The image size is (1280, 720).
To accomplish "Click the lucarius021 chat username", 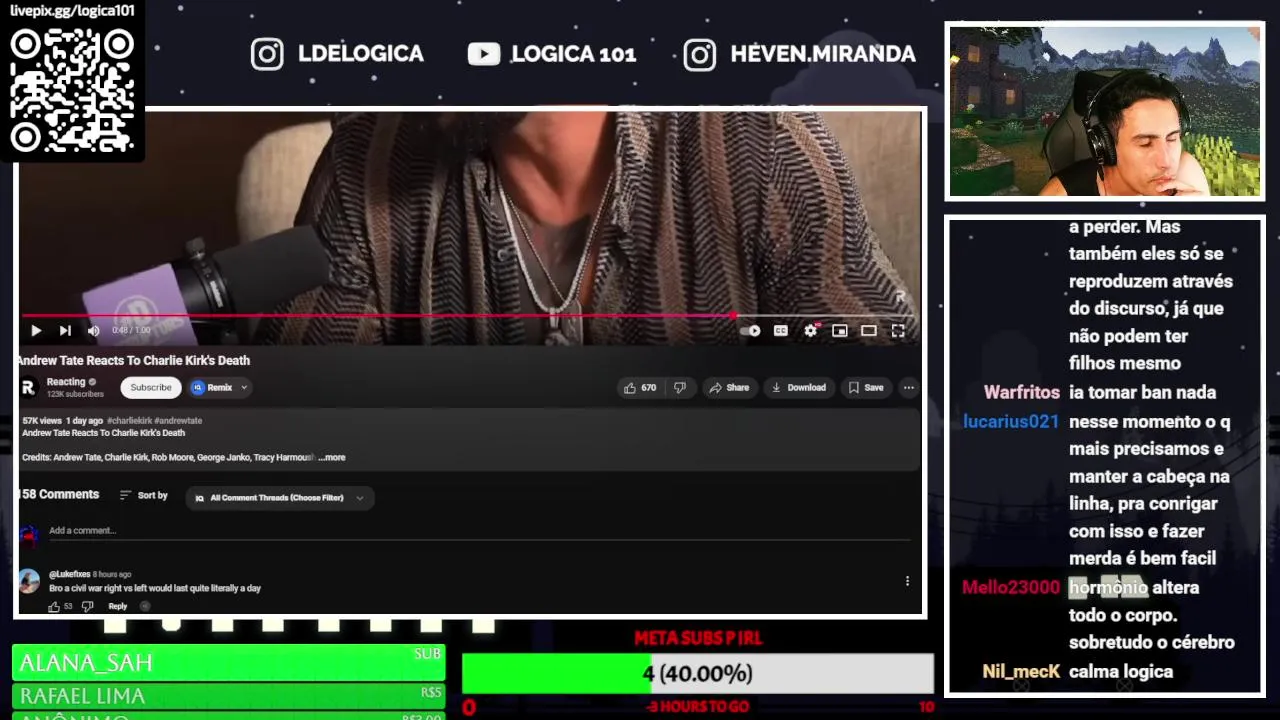I will (x=1011, y=422).
